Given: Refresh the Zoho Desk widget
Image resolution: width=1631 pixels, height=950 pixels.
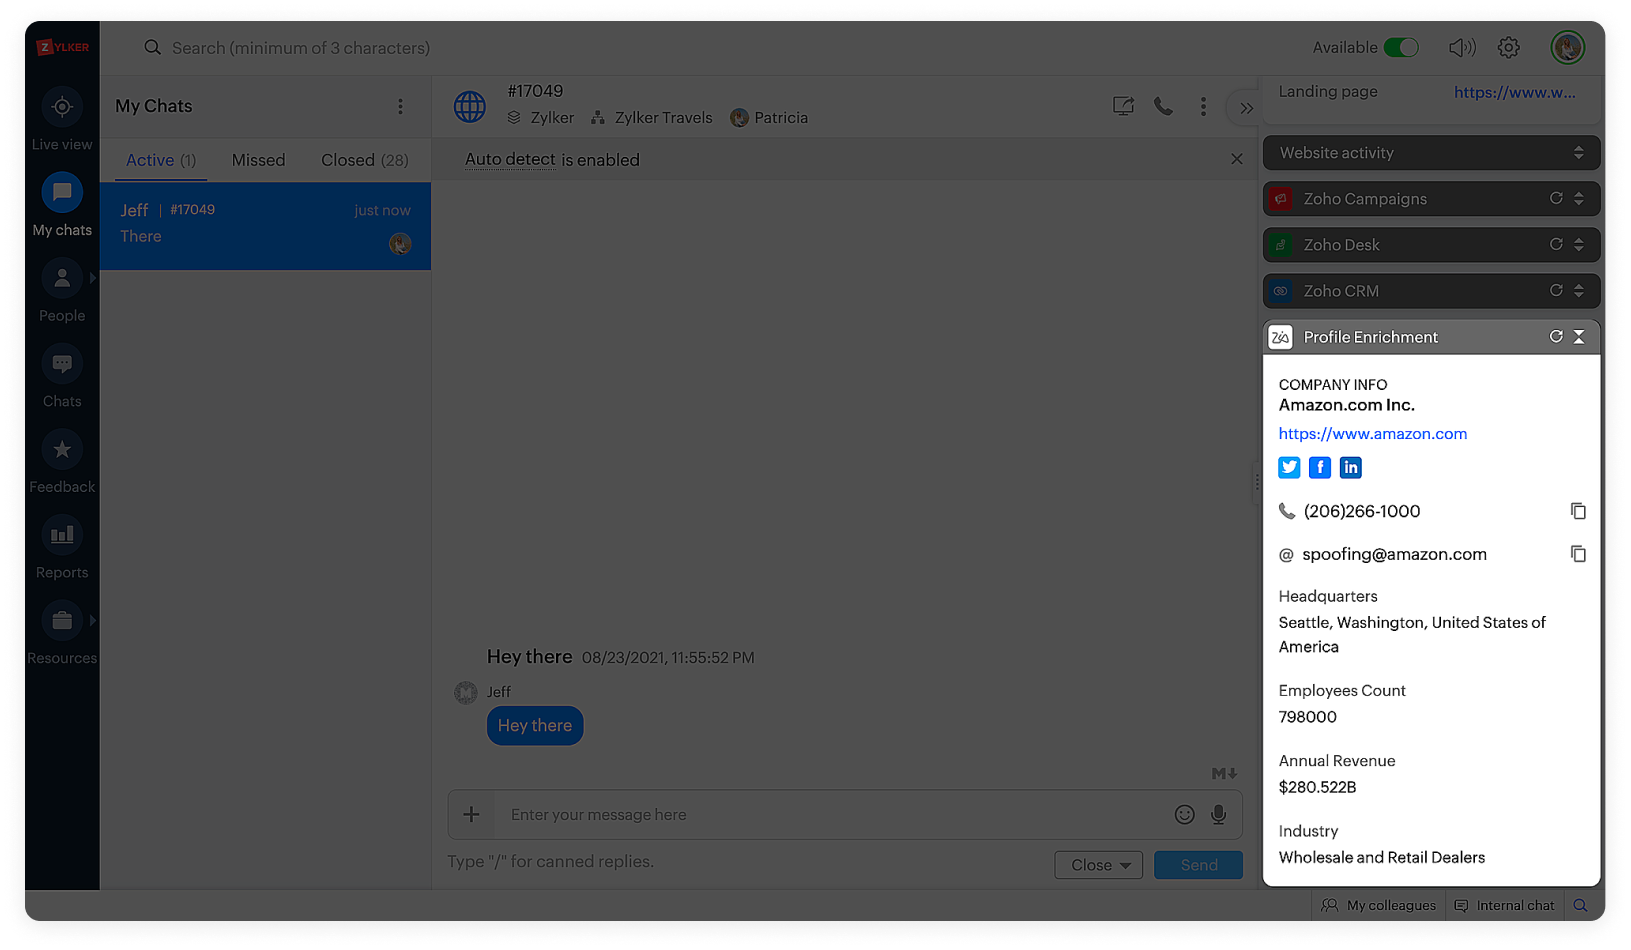Looking at the screenshot, I should 1556,245.
